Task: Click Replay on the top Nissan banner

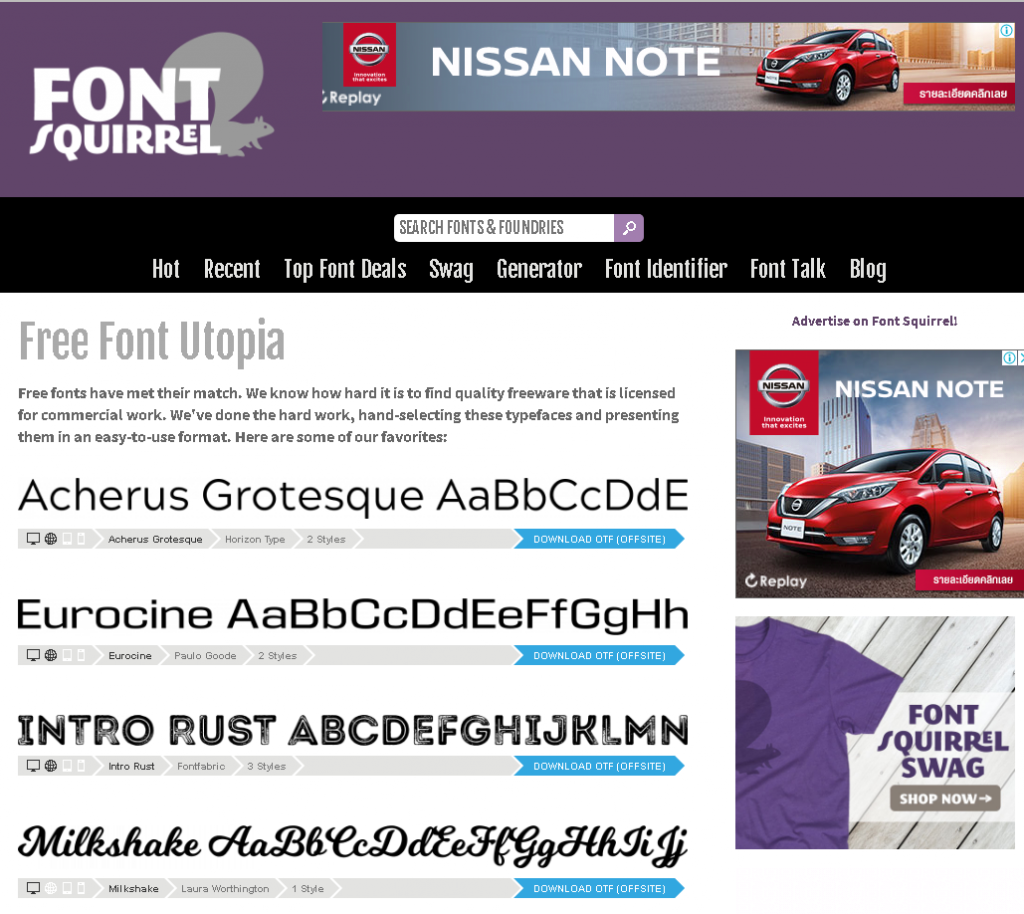Action: click(352, 97)
